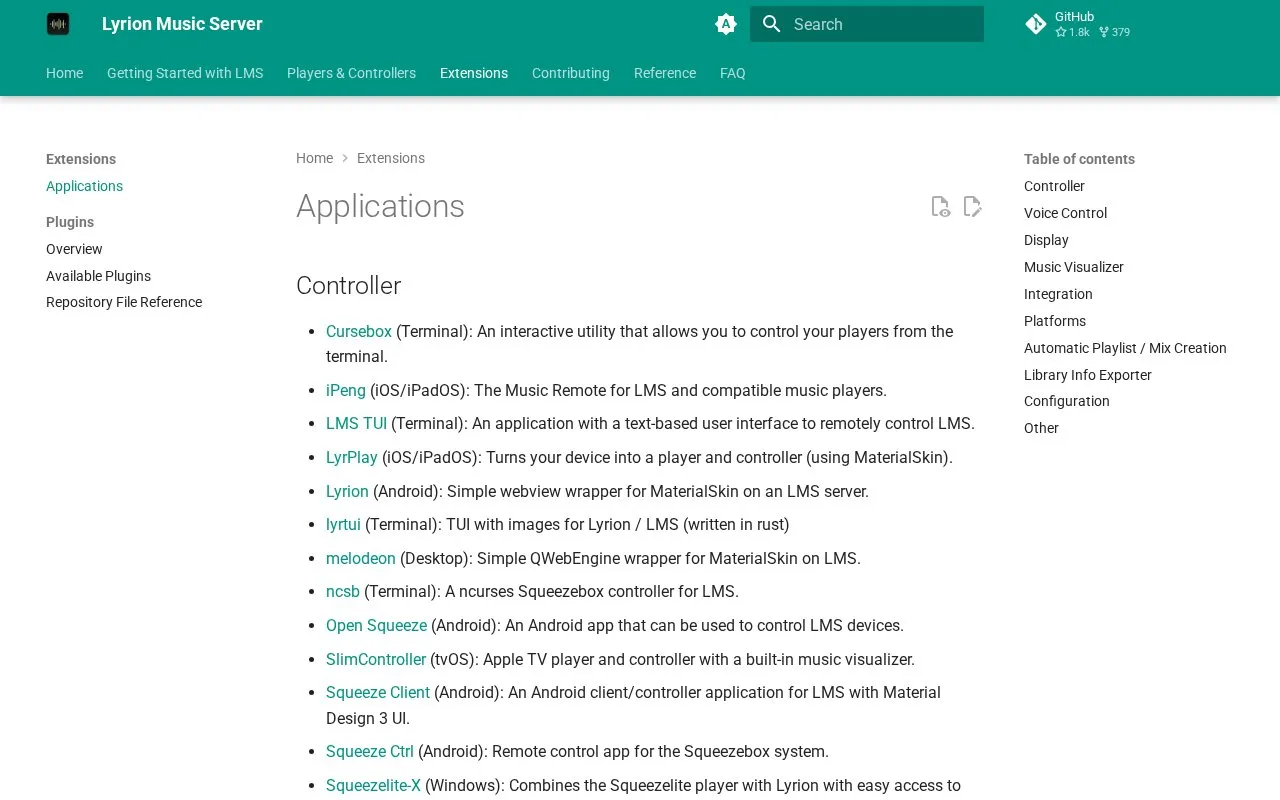
Task: Open the Cursebox link
Action: (x=359, y=331)
